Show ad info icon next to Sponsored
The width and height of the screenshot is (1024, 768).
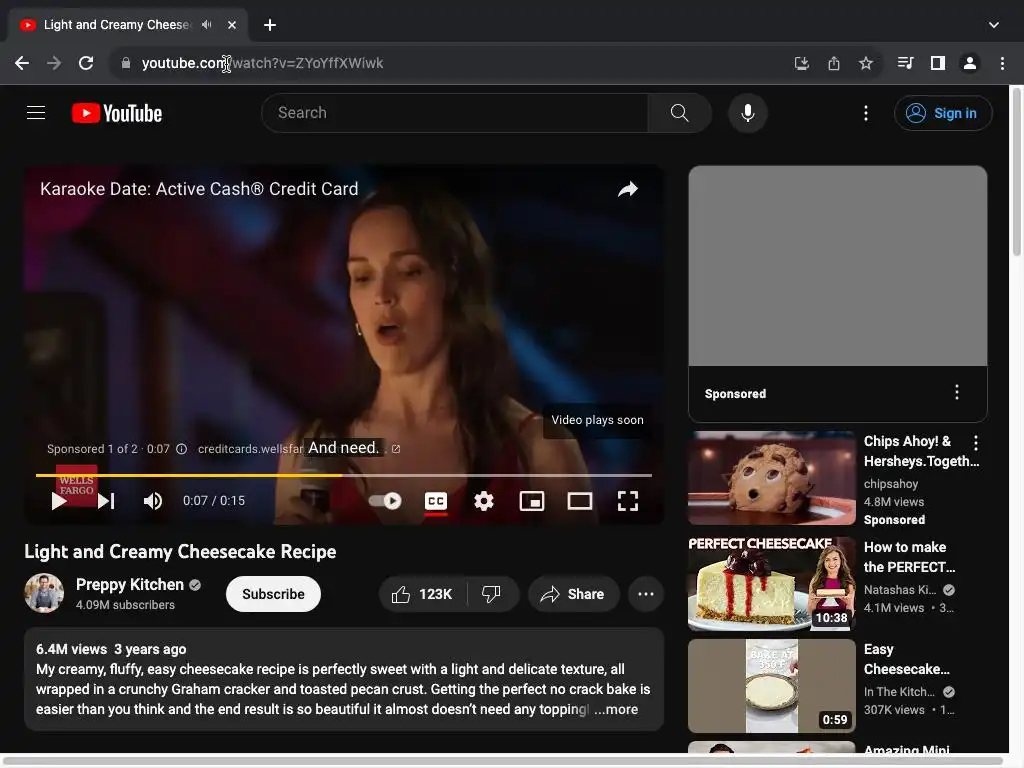coord(182,449)
